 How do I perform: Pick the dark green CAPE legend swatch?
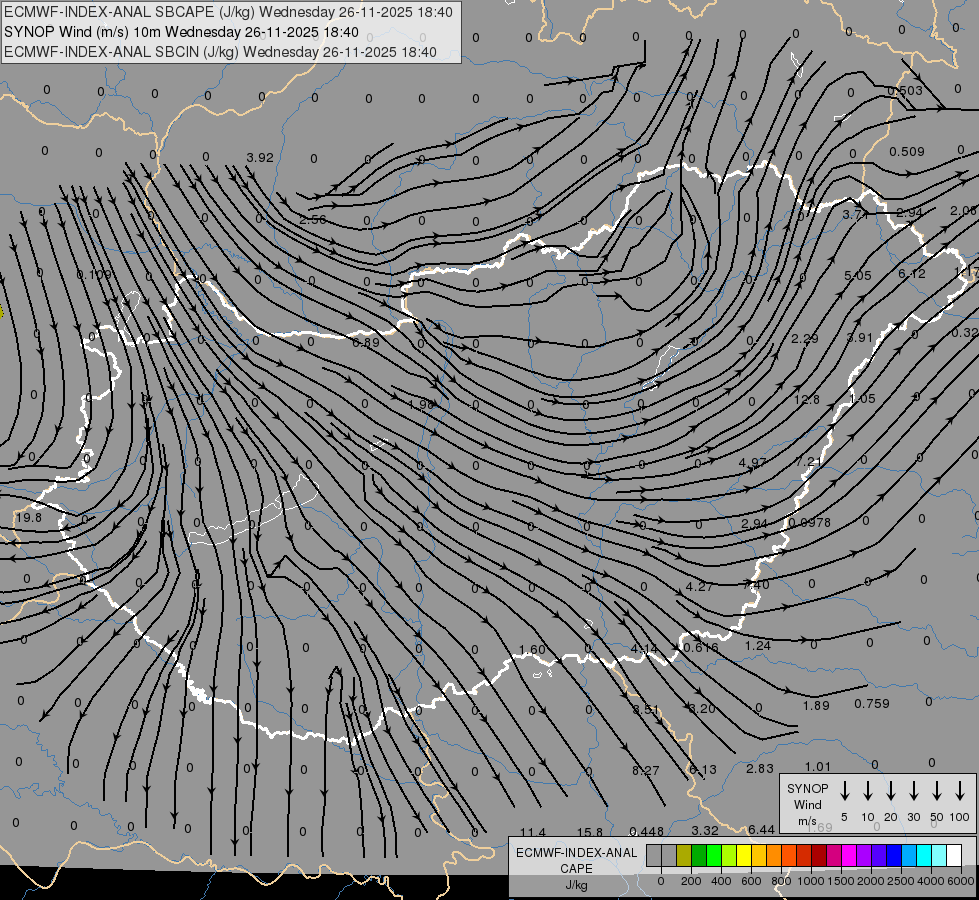[x=699, y=856]
